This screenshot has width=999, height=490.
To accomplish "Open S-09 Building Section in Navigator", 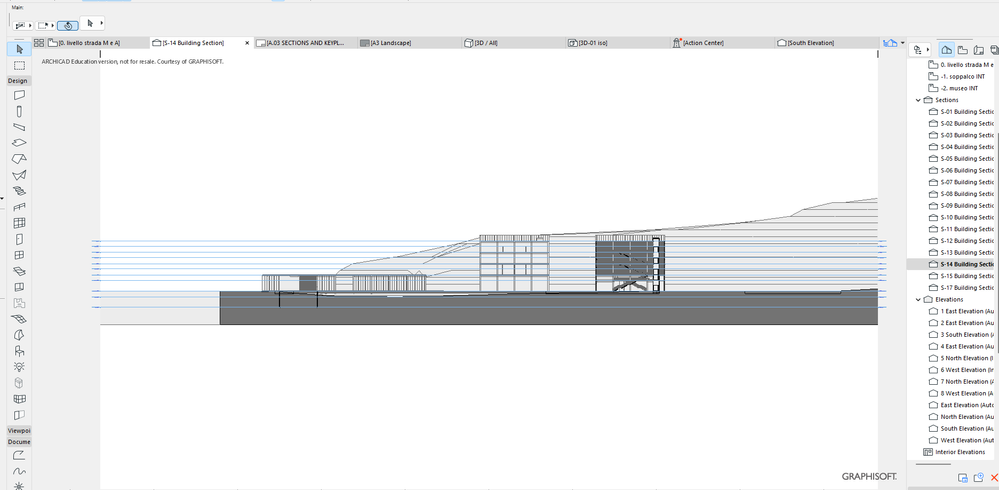I will (x=961, y=206).
